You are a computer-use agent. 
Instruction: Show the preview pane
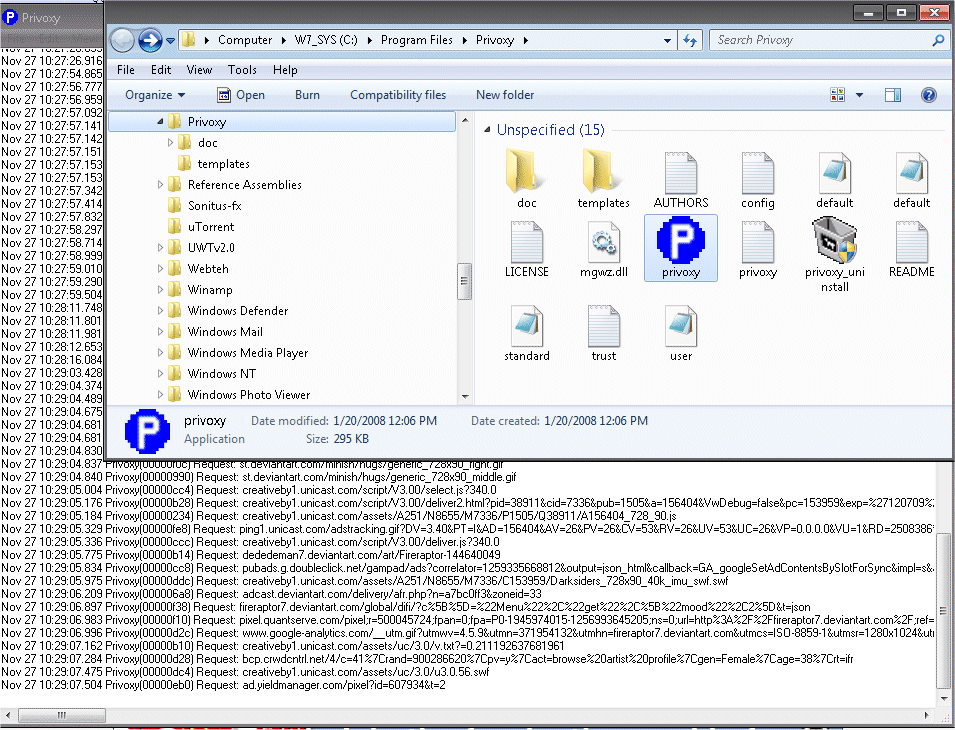tap(892, 94)
